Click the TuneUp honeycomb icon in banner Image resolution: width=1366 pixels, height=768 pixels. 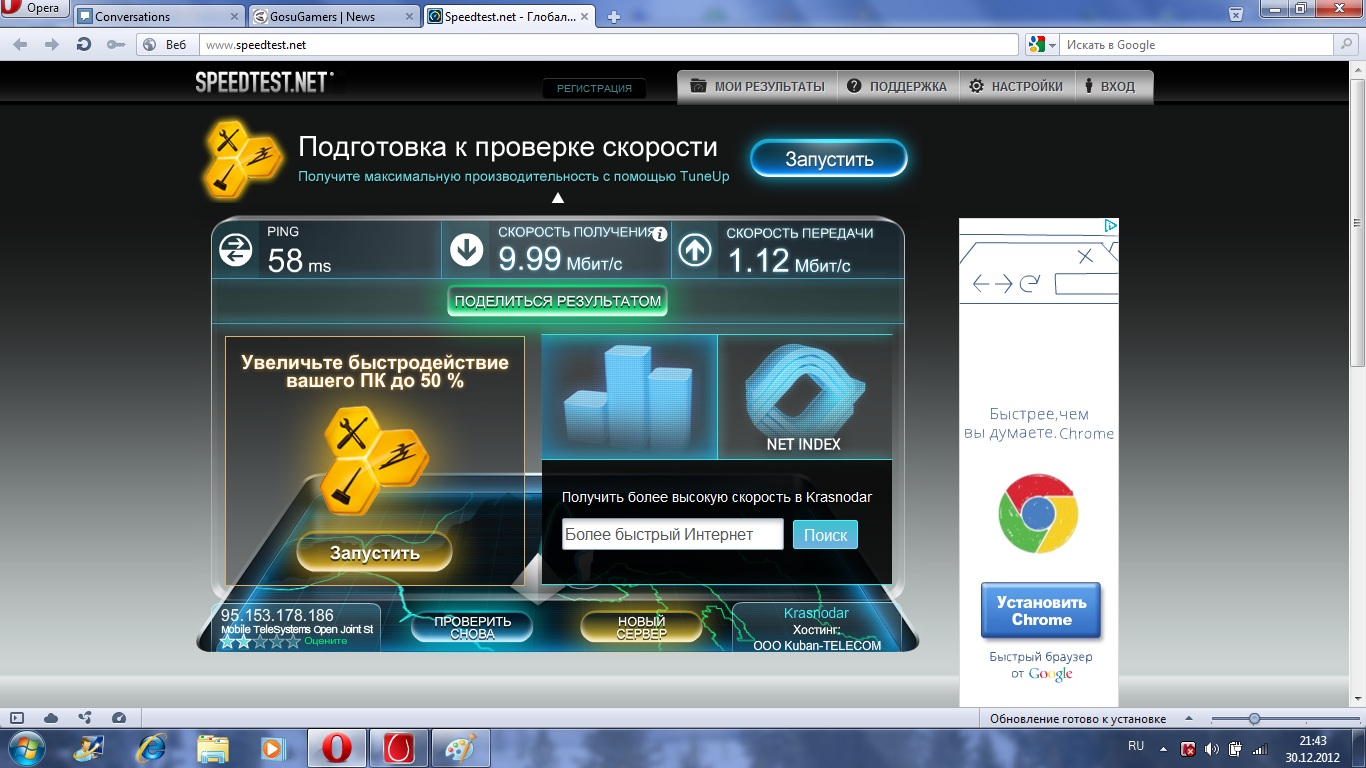coord(244,158)
